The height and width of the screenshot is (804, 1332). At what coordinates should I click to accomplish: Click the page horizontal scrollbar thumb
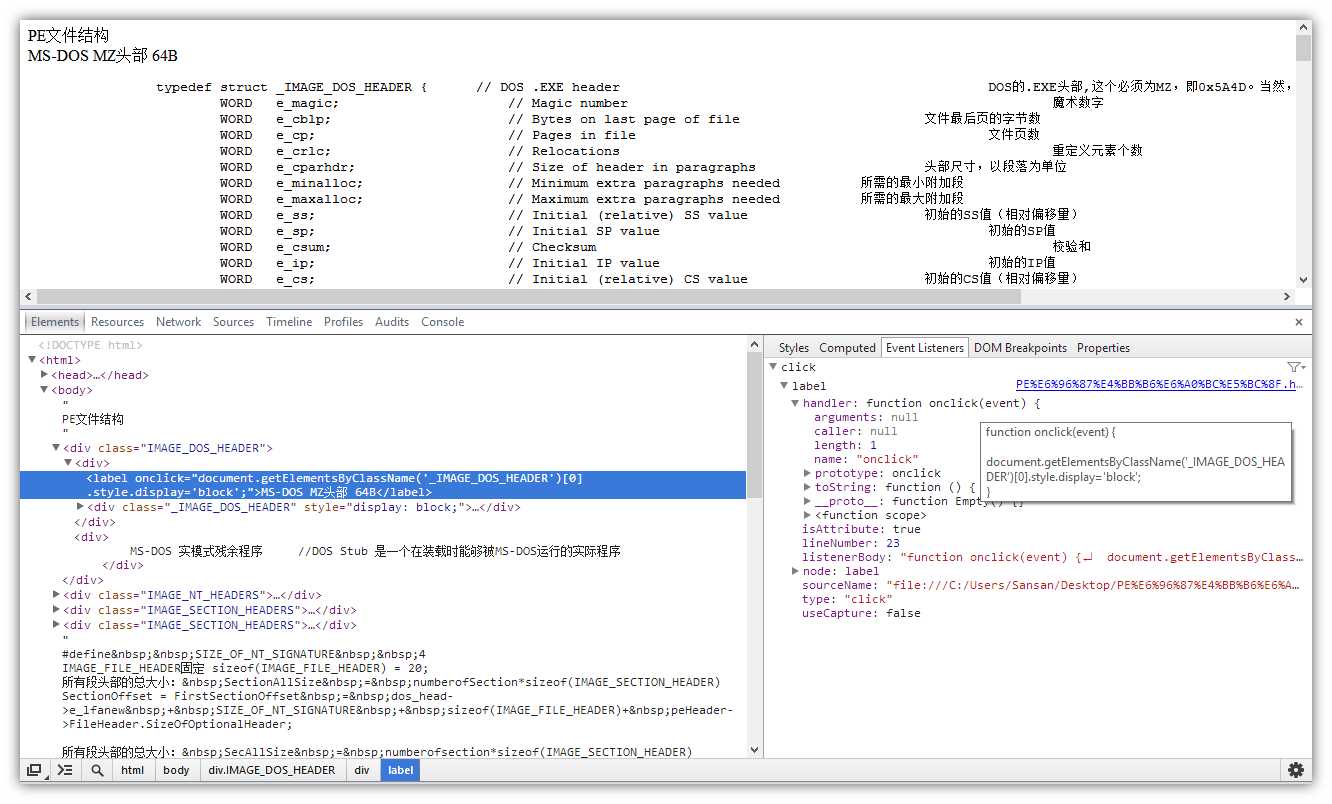click(528, 297)
